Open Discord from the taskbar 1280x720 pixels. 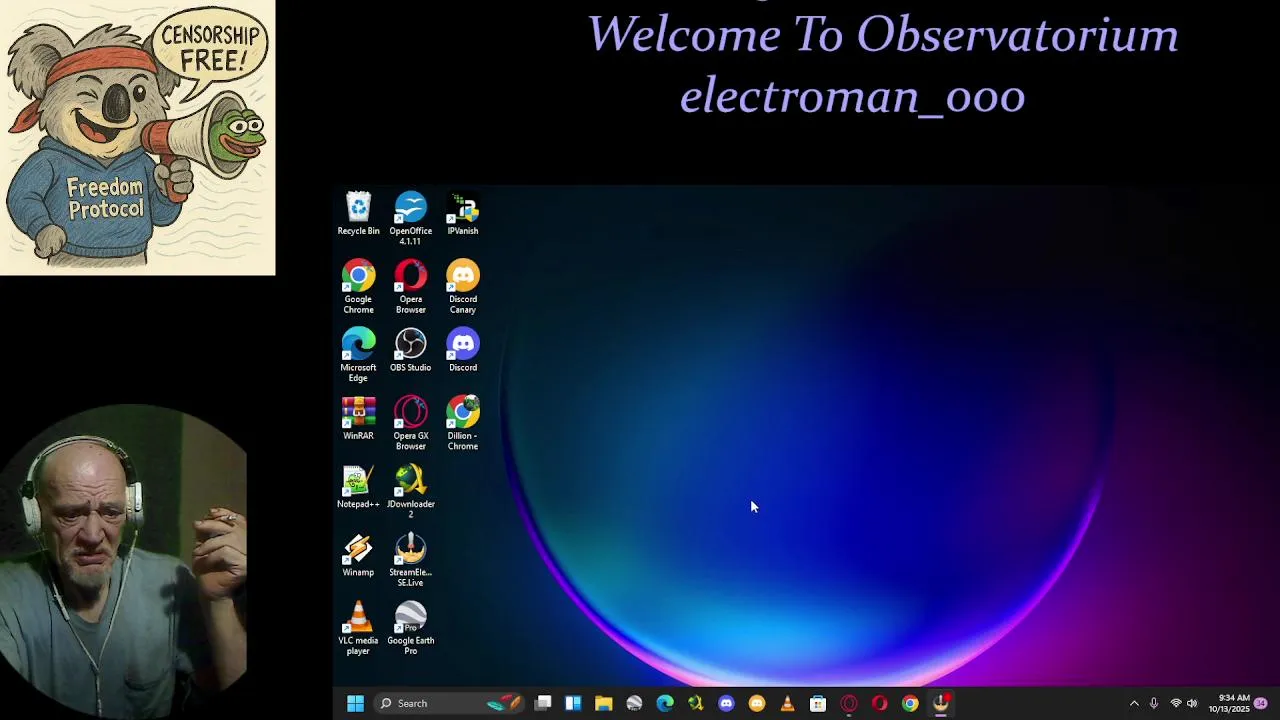point(726,703)
